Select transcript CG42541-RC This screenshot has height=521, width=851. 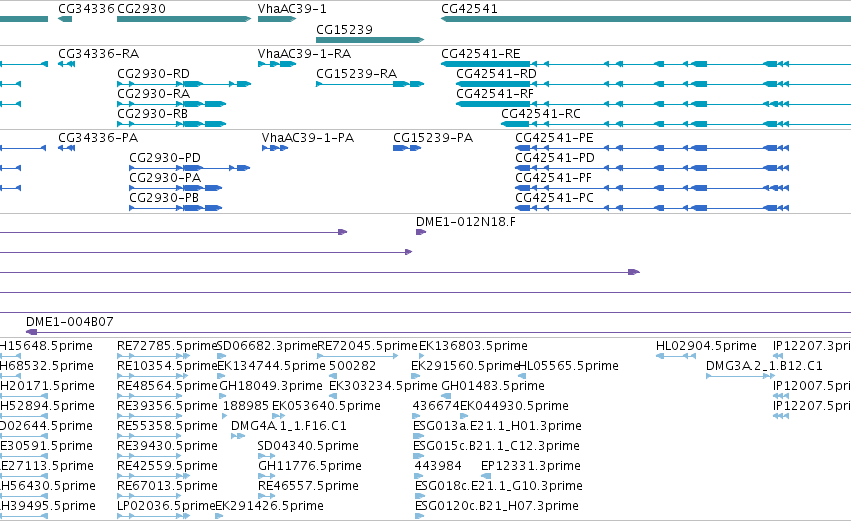coord(541,114)
